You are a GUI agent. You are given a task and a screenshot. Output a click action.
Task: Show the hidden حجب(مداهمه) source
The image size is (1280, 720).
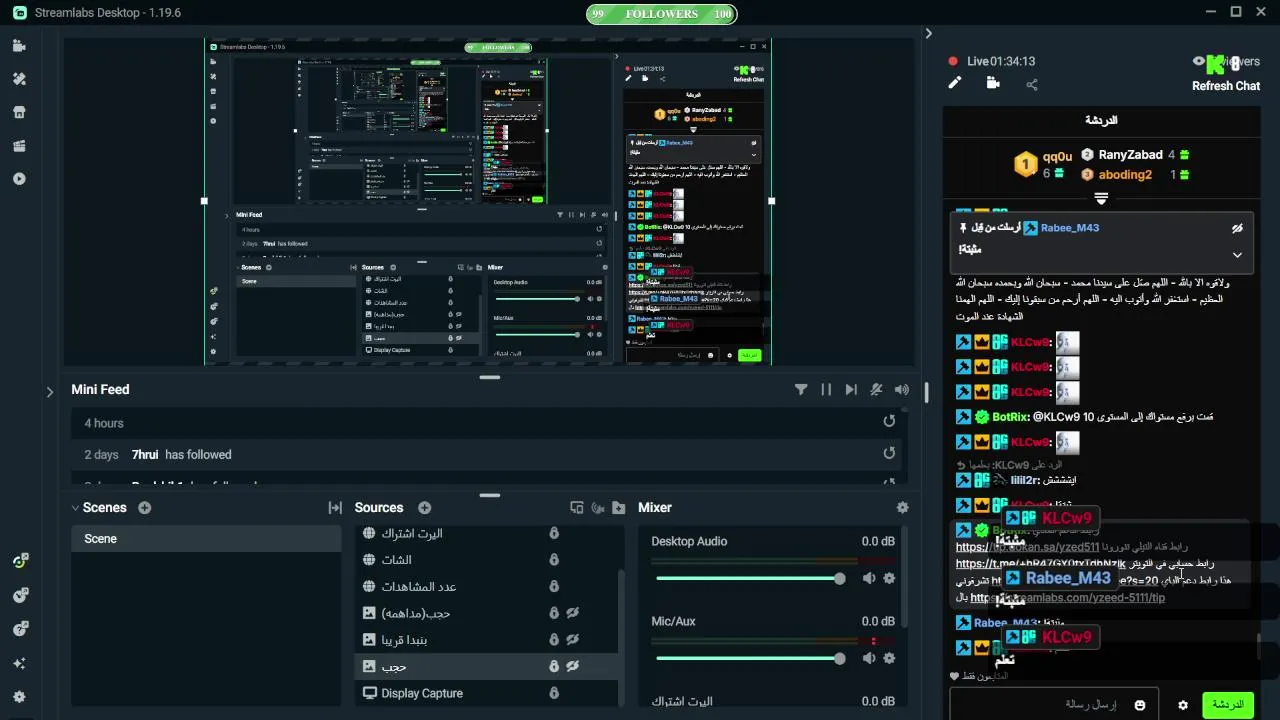tap(573, 613)
